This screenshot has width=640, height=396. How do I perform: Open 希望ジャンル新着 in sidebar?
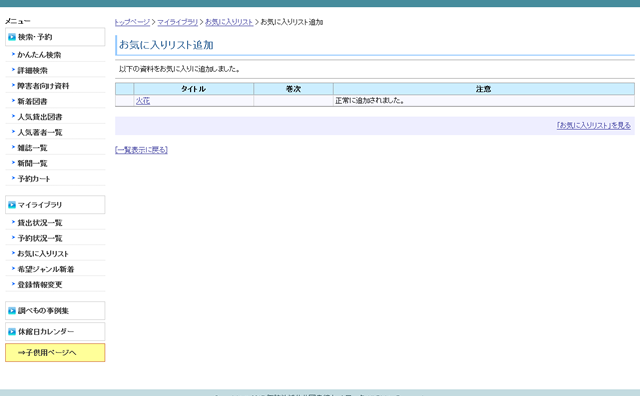click(46, 269)
